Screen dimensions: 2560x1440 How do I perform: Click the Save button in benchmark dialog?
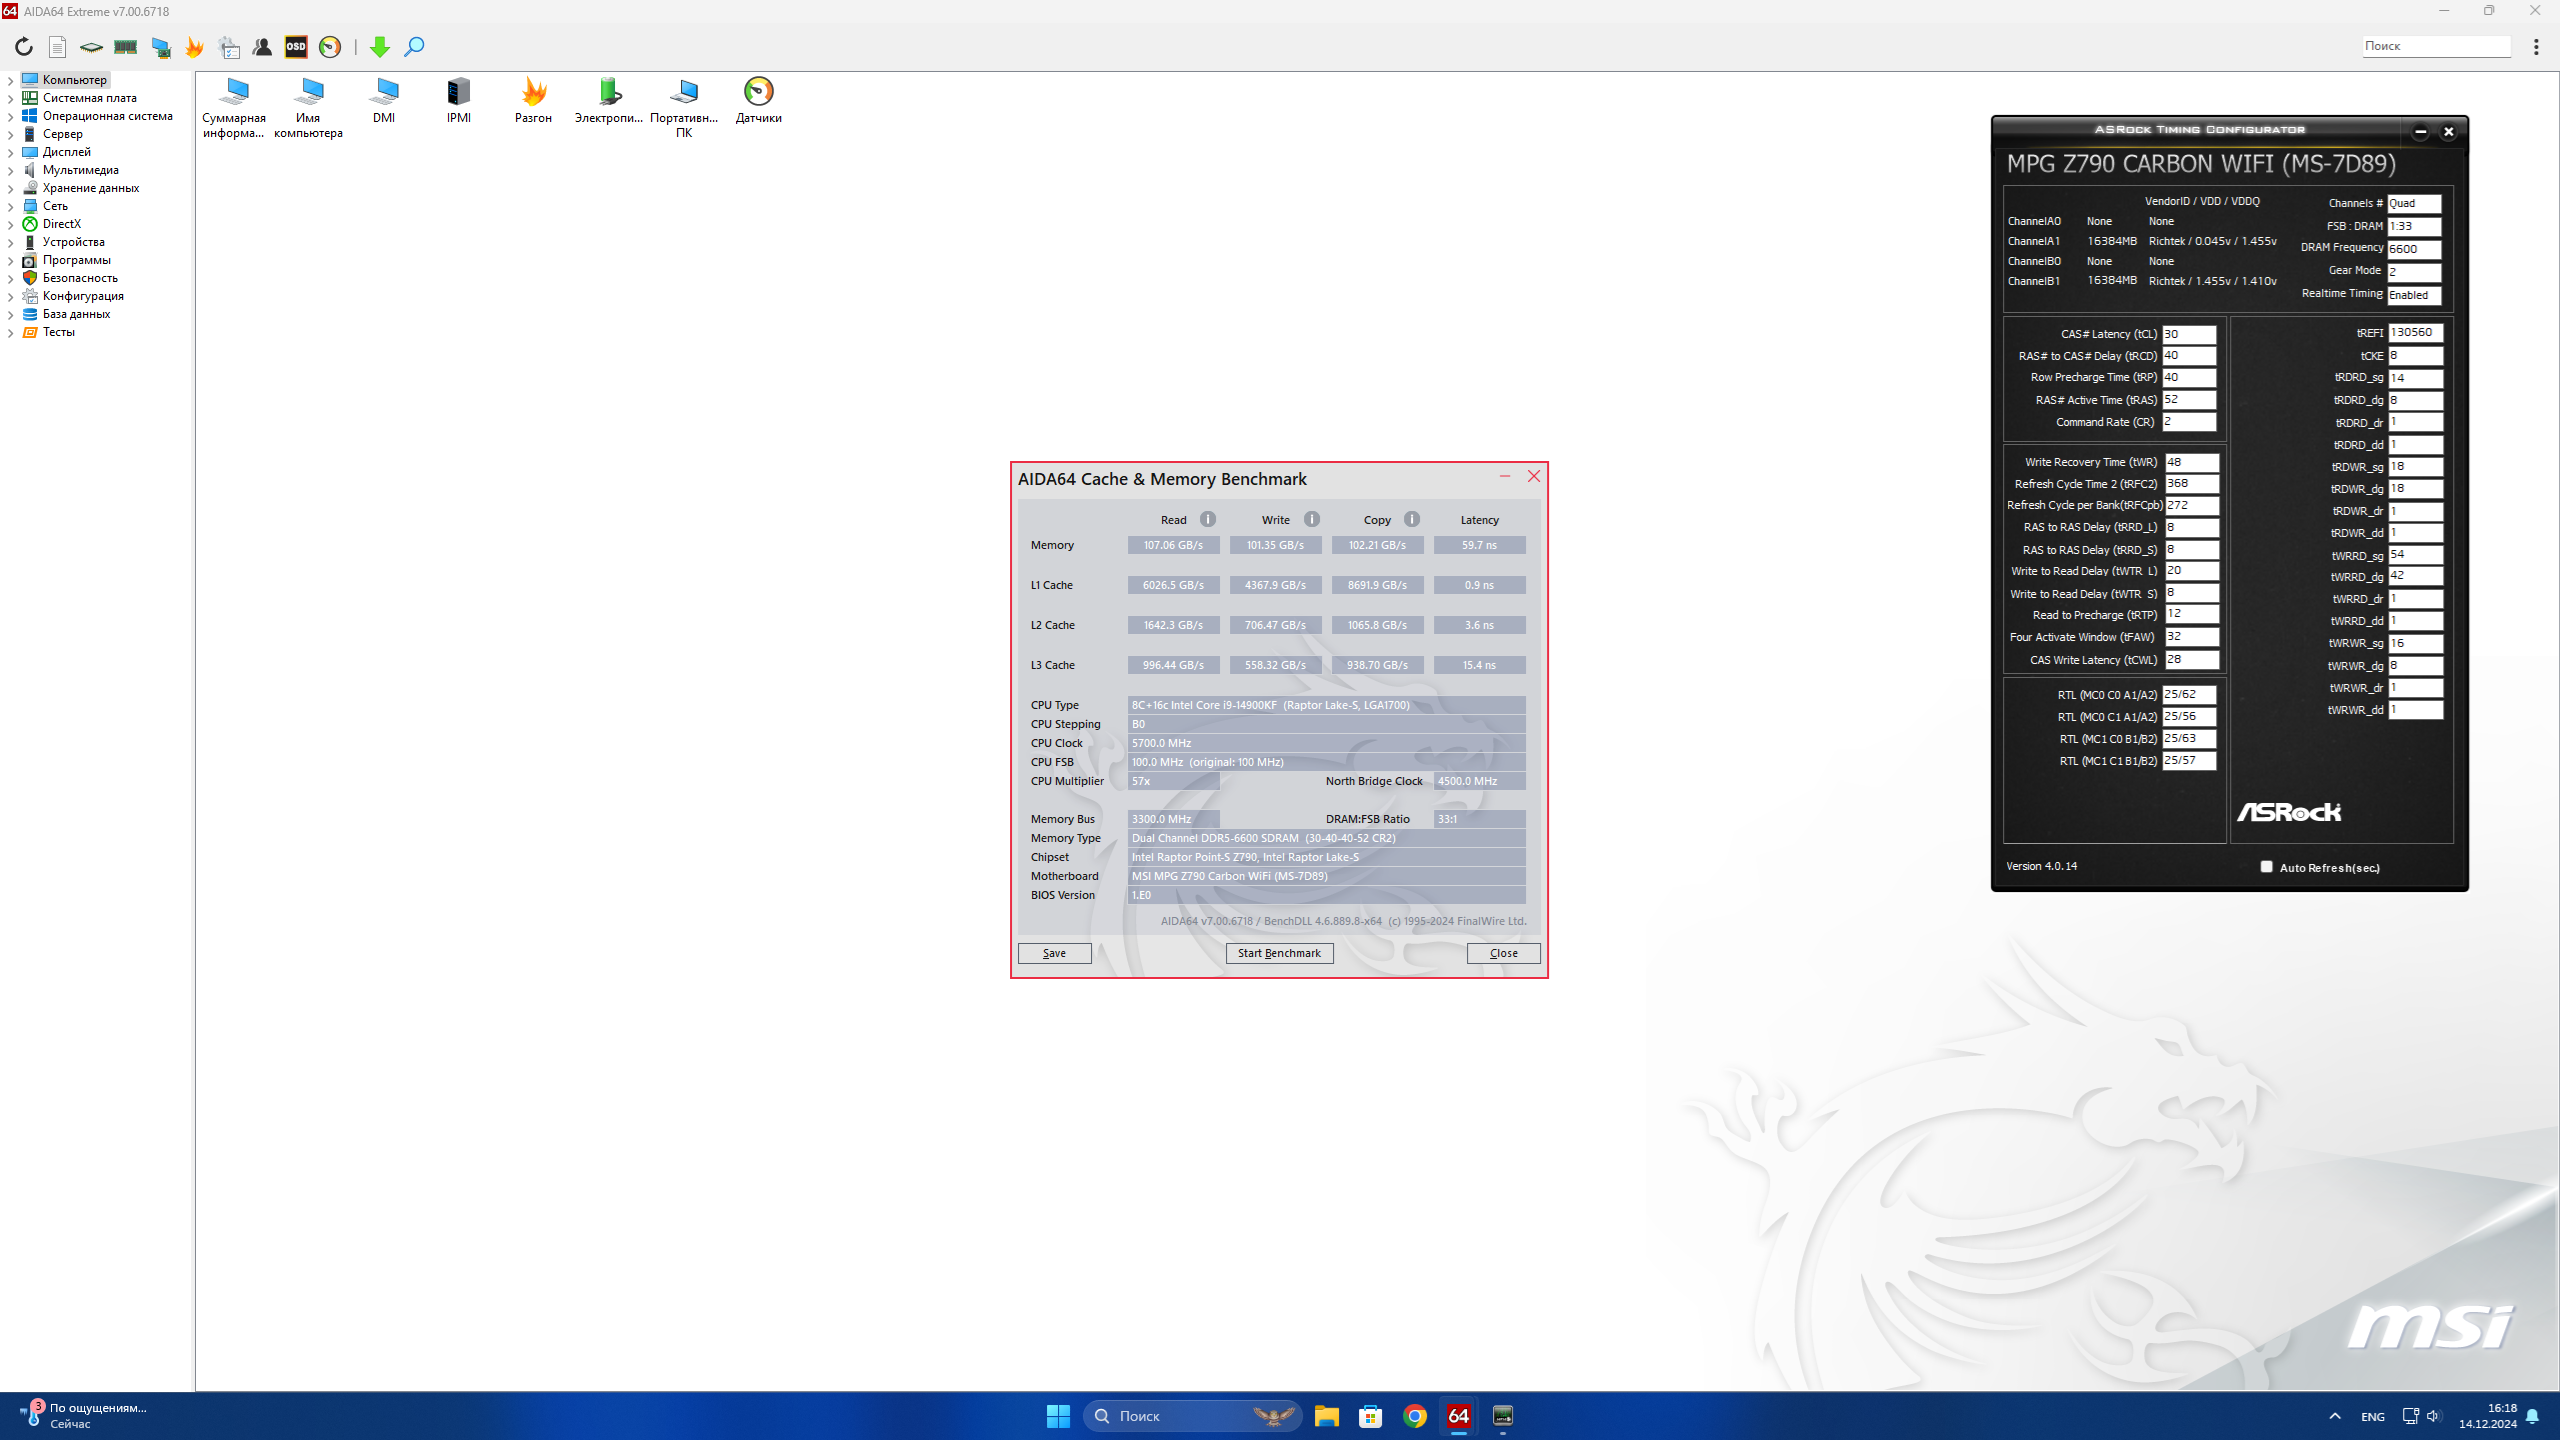click(1054, 953)
